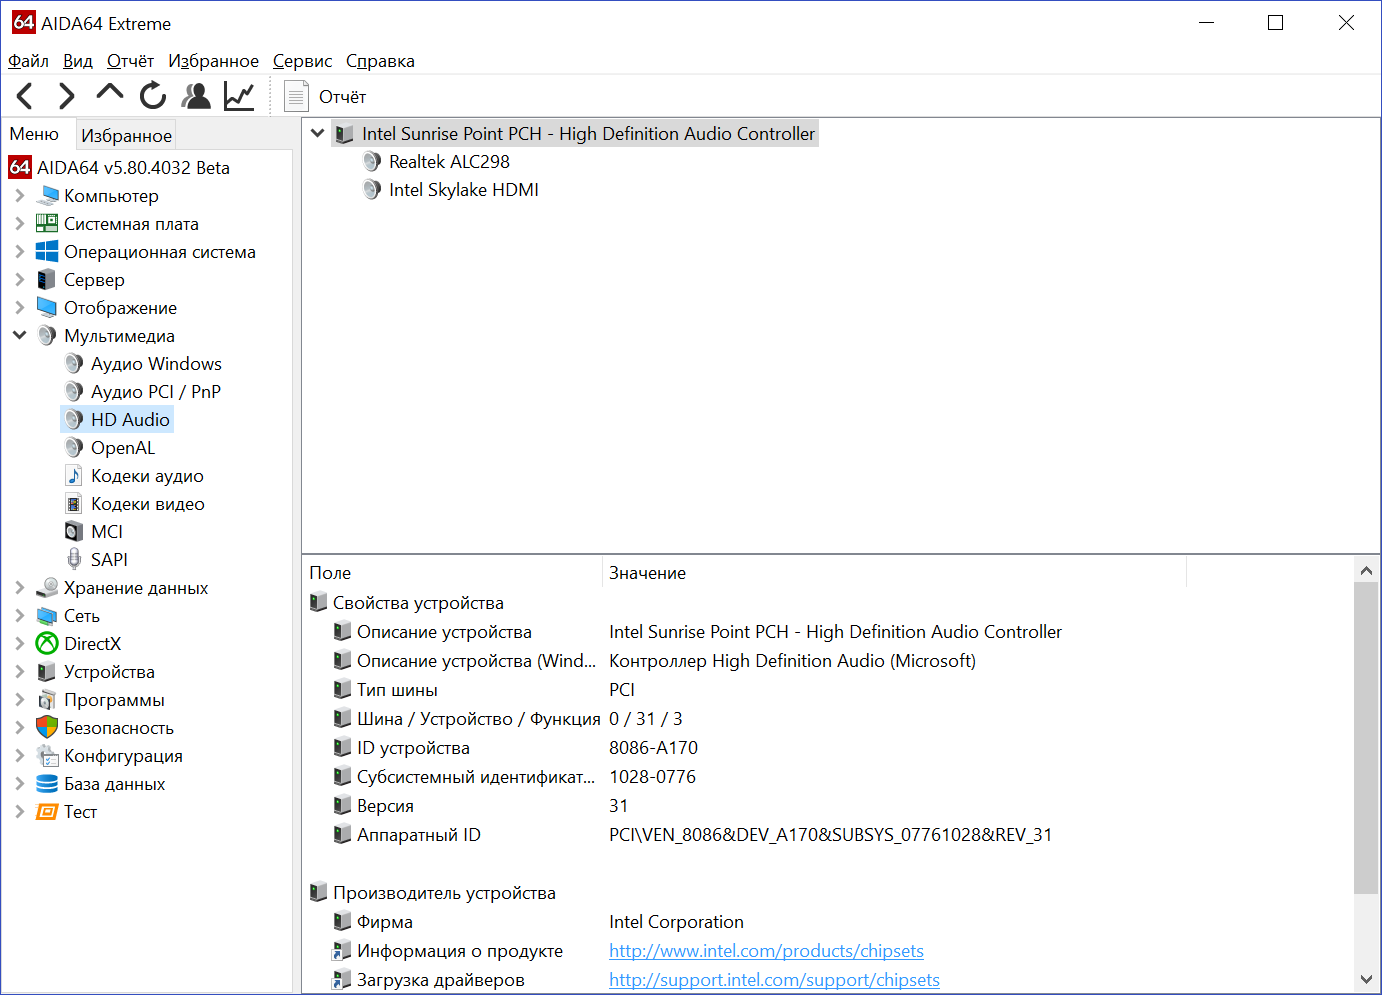Click the Свойства устройства group header
This screenshot has height=995, width=1382.
tap(418, 603)
